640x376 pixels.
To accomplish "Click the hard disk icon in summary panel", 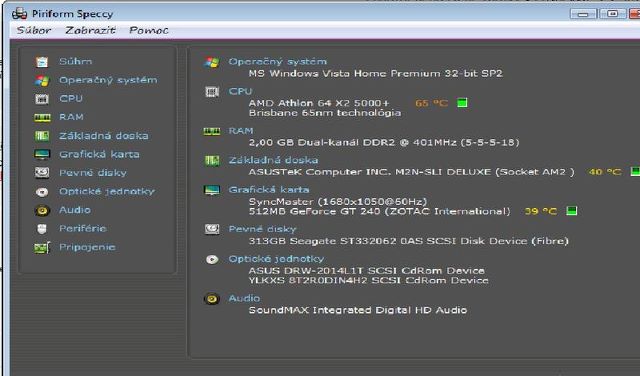I will pyautogui.click(x=212, y=229).
